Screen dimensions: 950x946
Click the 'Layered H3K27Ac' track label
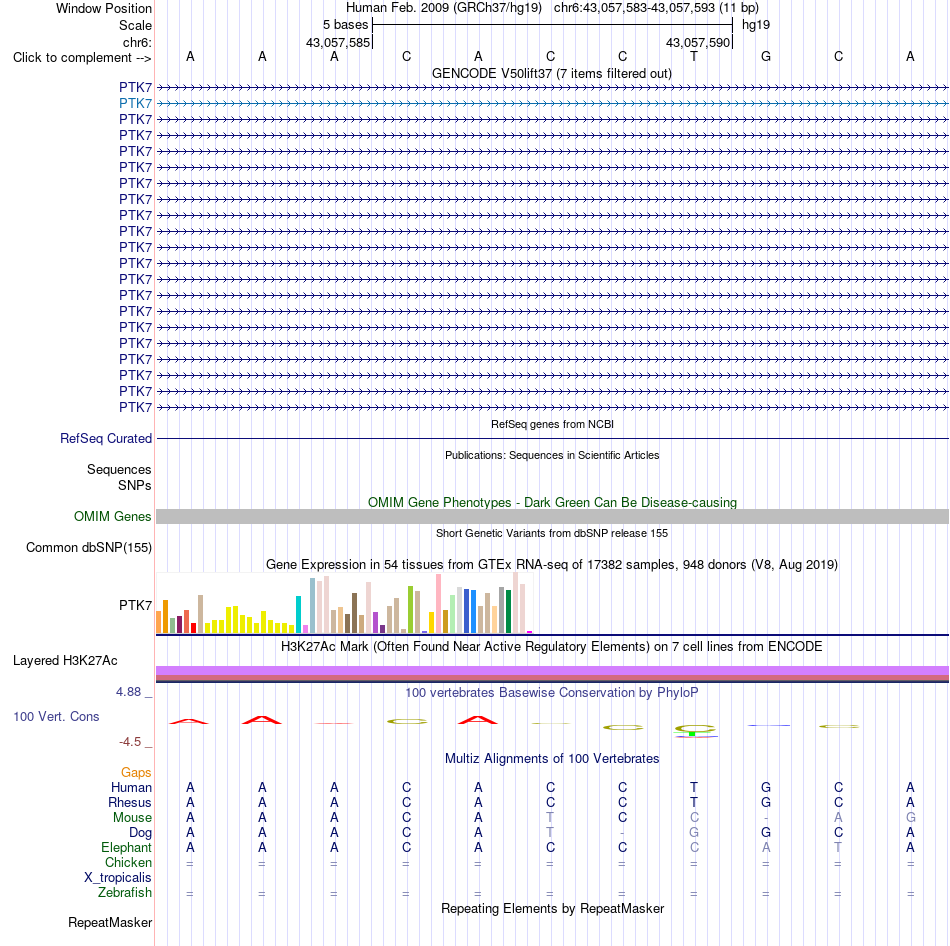click(x=65, y=661)
